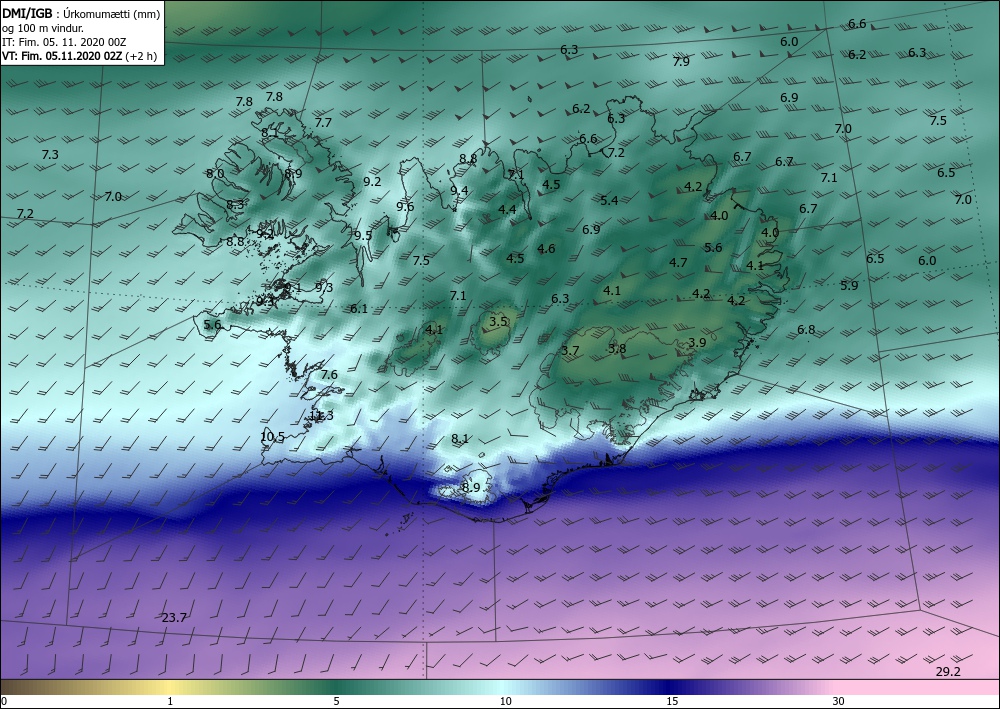Click the color scale tick label 10
This screenshot has height=709, width=1000.
tap(505, 702)
